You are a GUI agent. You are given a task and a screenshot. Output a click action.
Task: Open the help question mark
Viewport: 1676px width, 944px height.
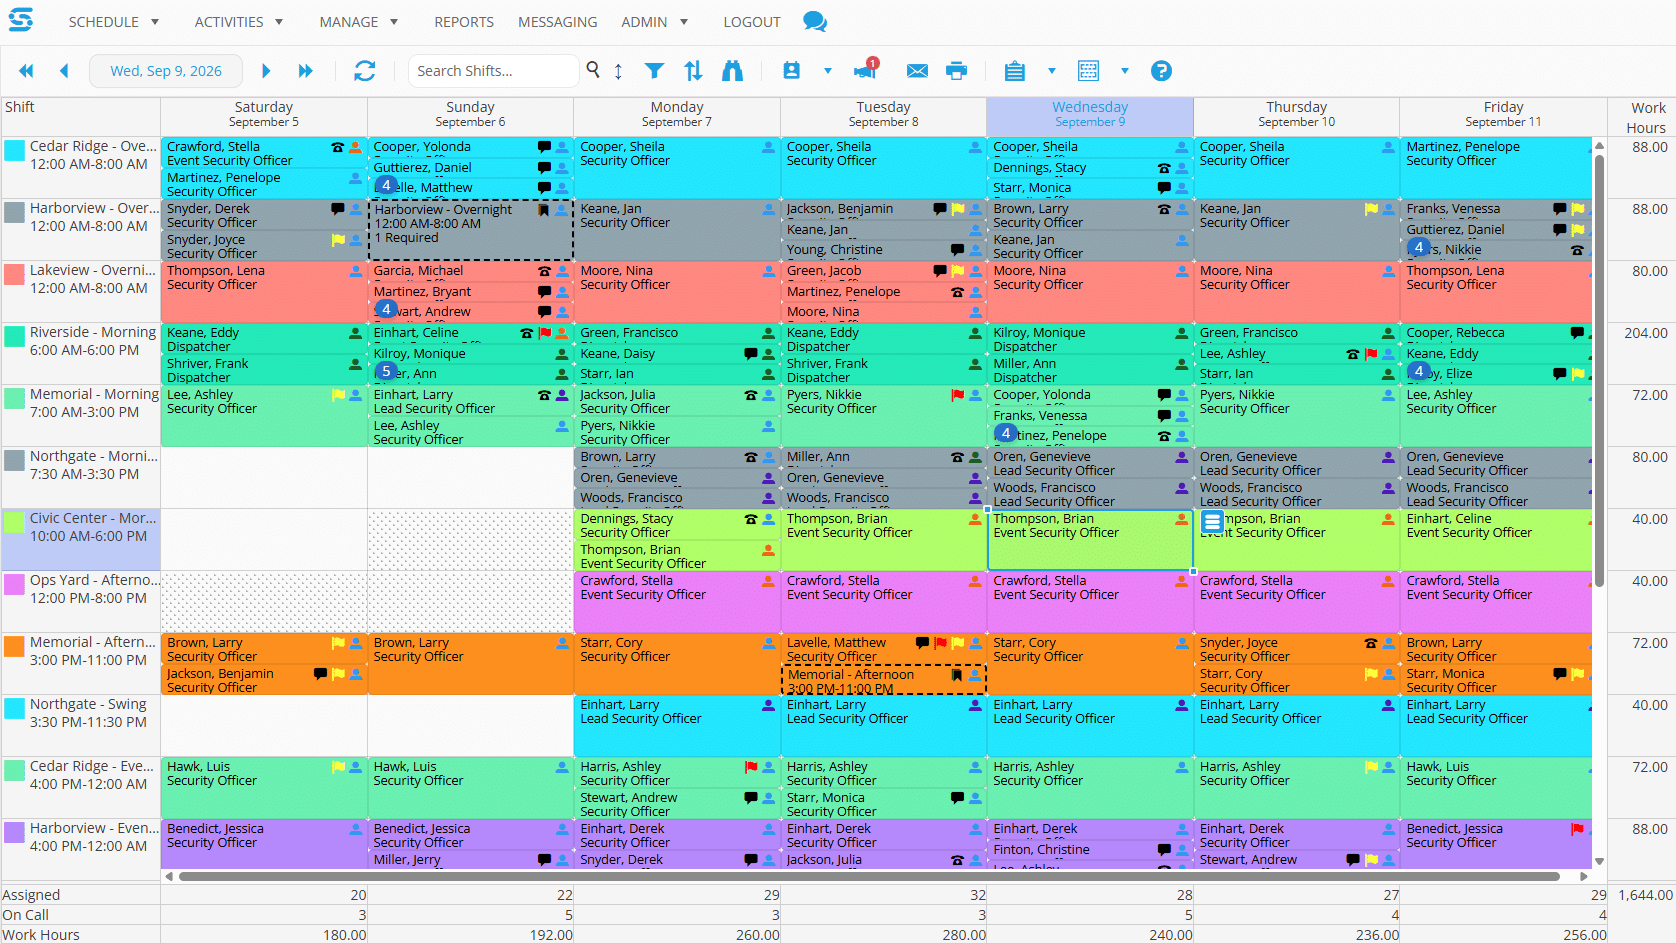point(1161,71)
